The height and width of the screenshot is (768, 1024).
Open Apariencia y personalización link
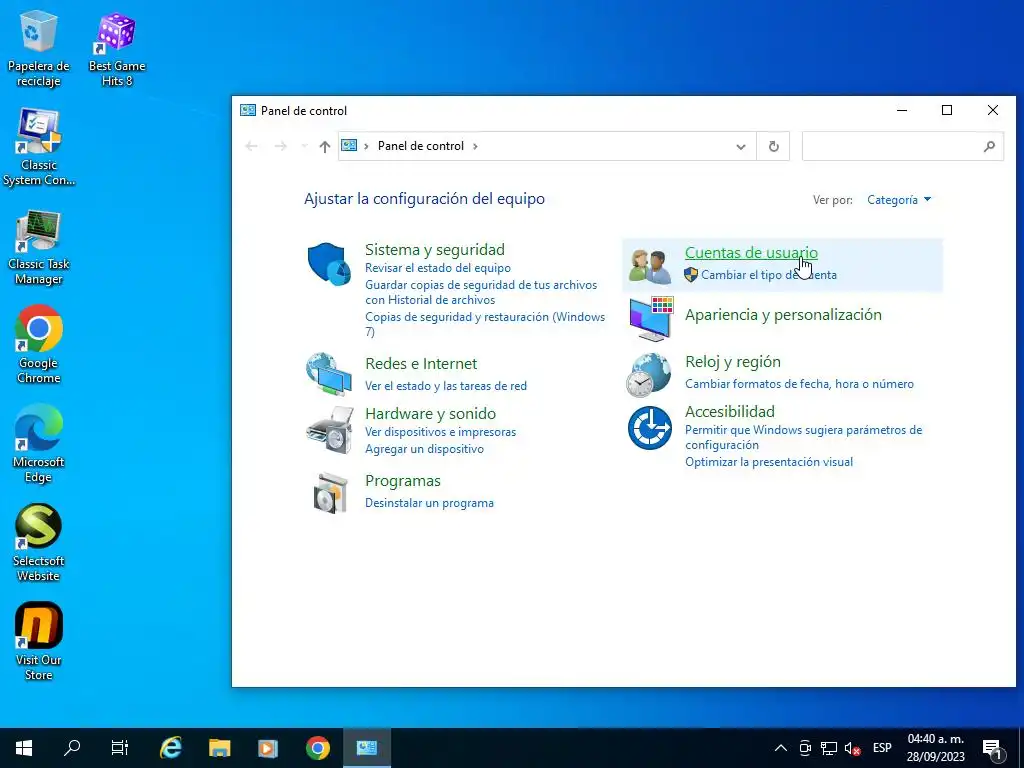pos(783,315)
